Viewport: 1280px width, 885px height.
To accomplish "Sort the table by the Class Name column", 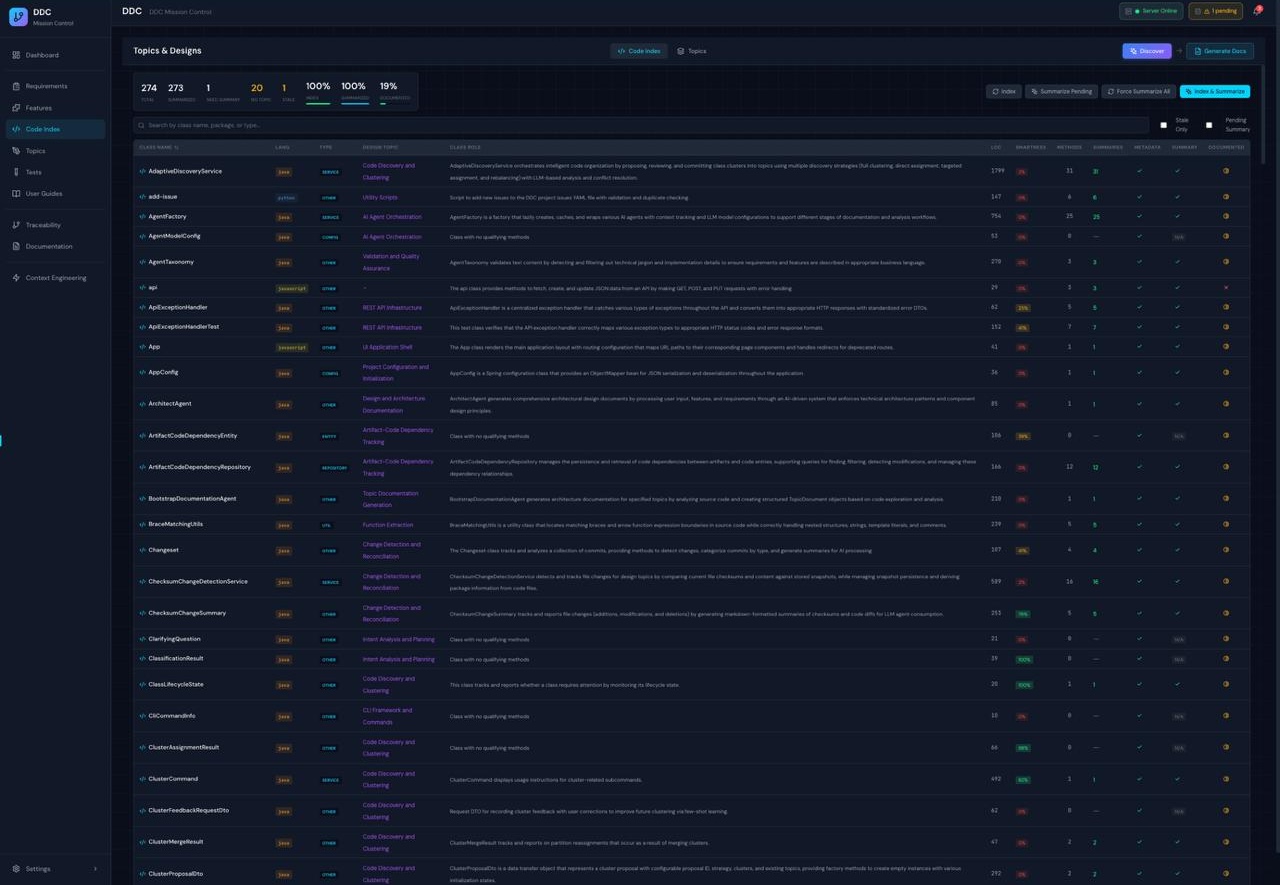I will pos(158,147).
